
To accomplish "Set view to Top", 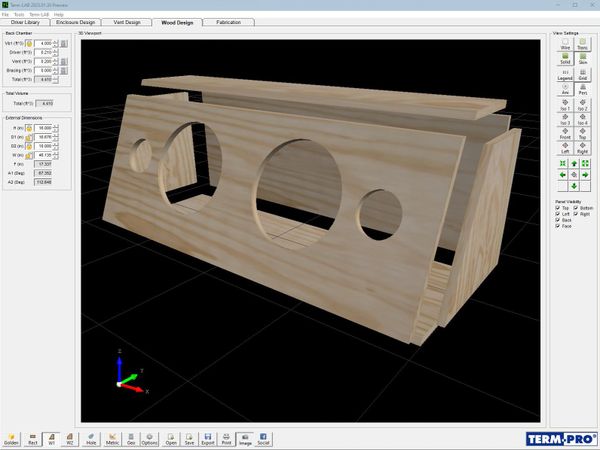I will click(582, 134).
